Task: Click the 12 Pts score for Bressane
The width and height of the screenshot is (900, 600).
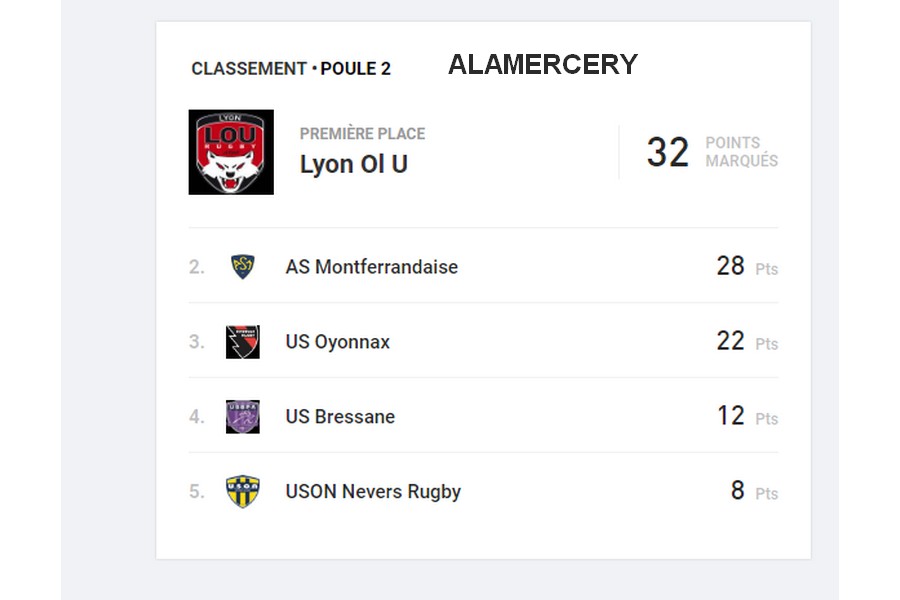Action: click(731, 416)
